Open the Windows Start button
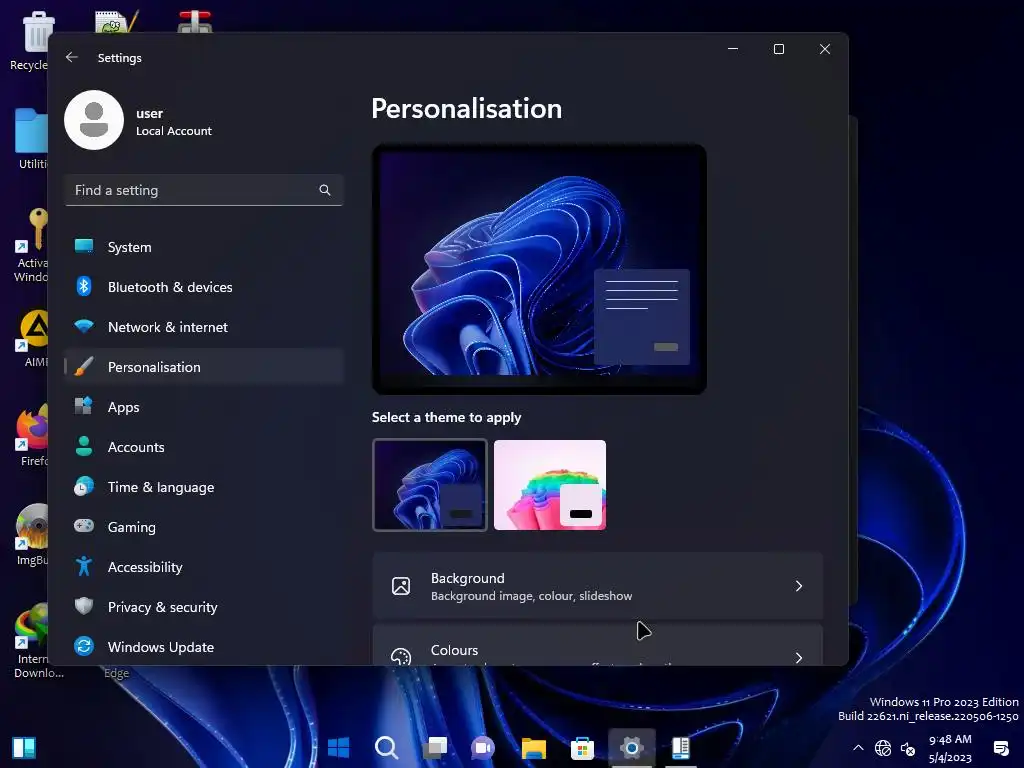Image resolution: width=1024 pixels, height=768 pixels. [x=338, y=747]
